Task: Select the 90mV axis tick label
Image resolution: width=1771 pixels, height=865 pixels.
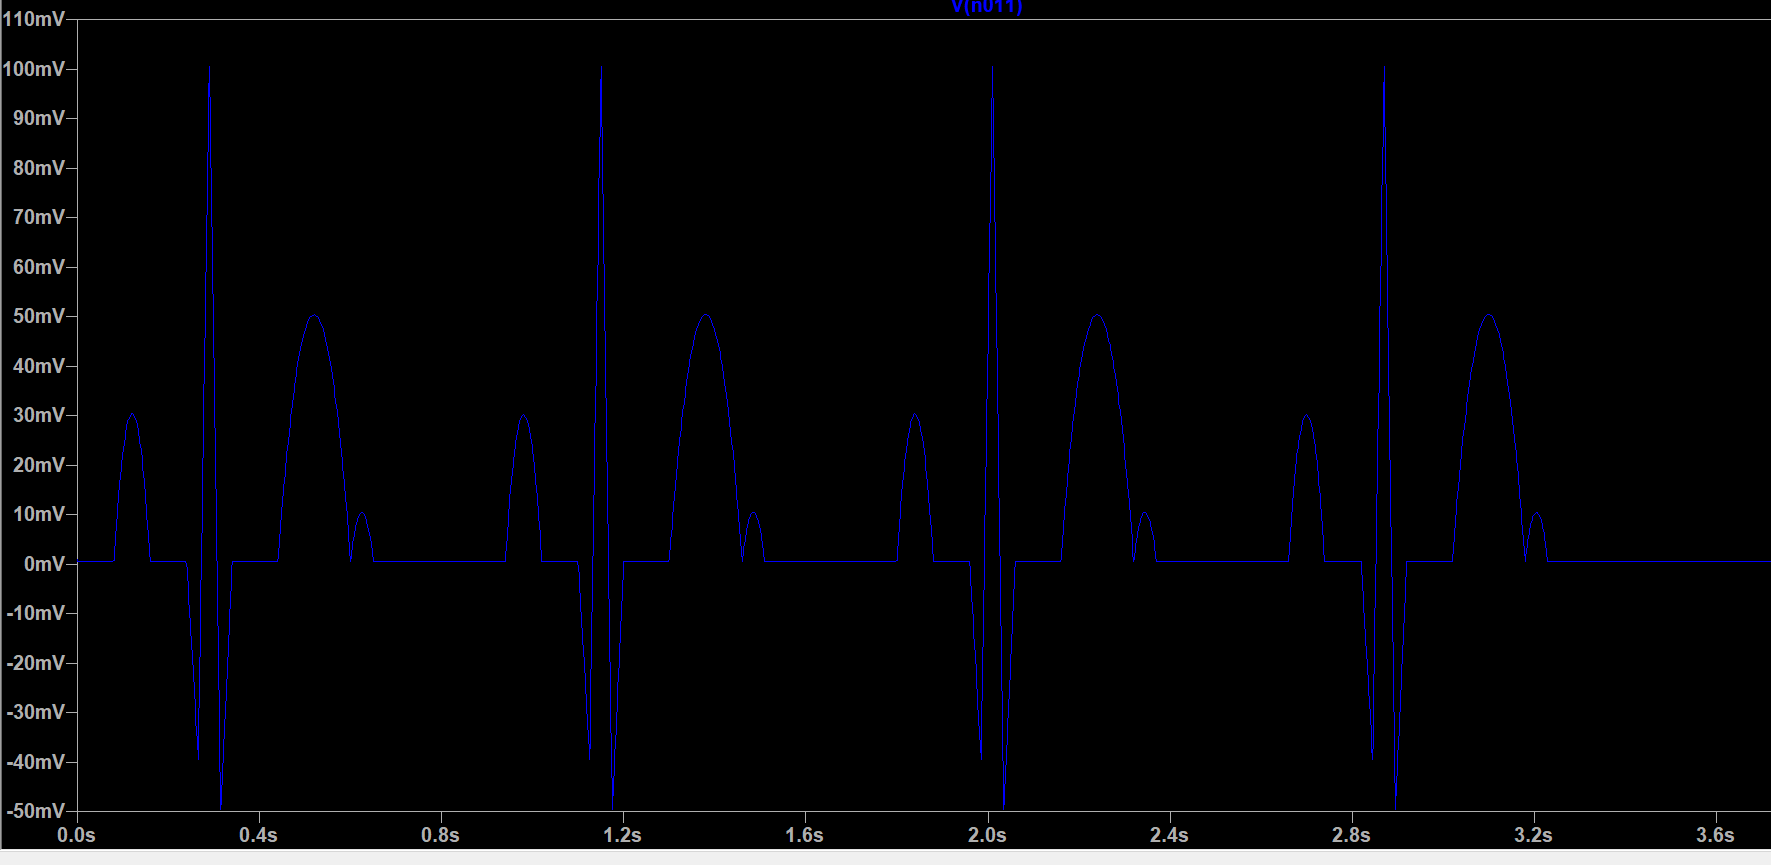Action: click(x=39, y=118)
